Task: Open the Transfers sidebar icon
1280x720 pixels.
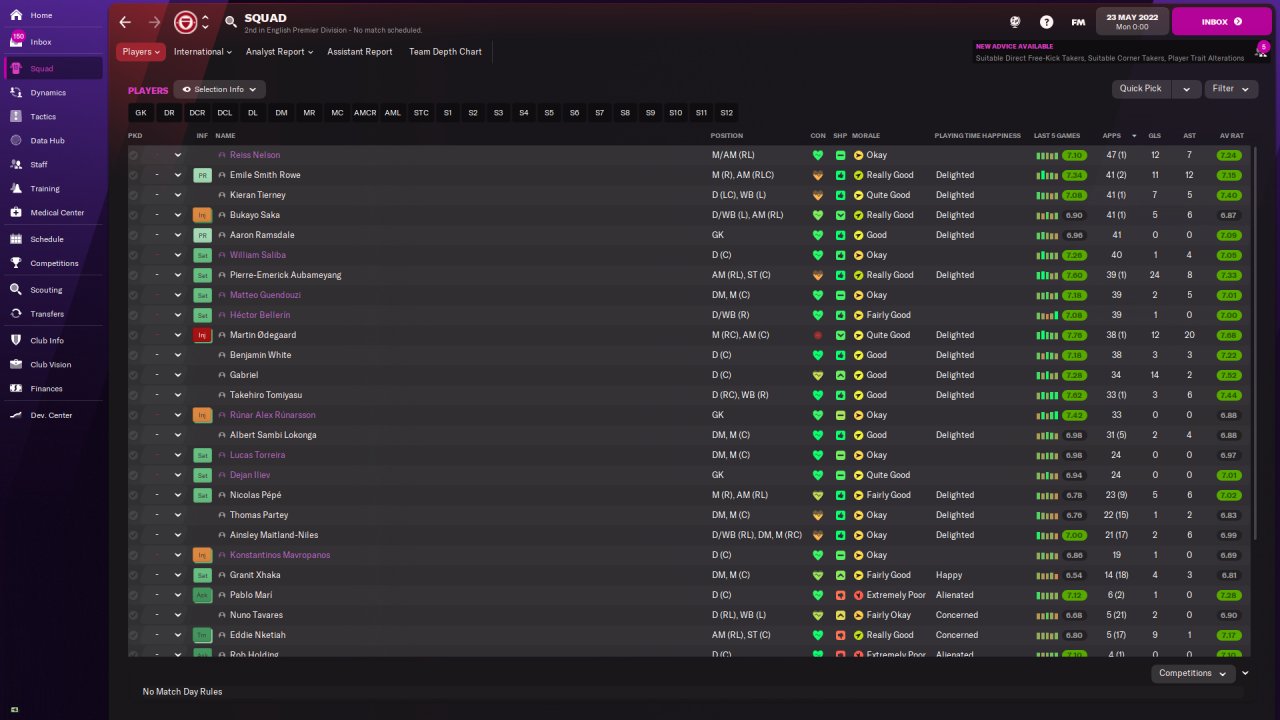Action: click(x=16, y=313)
